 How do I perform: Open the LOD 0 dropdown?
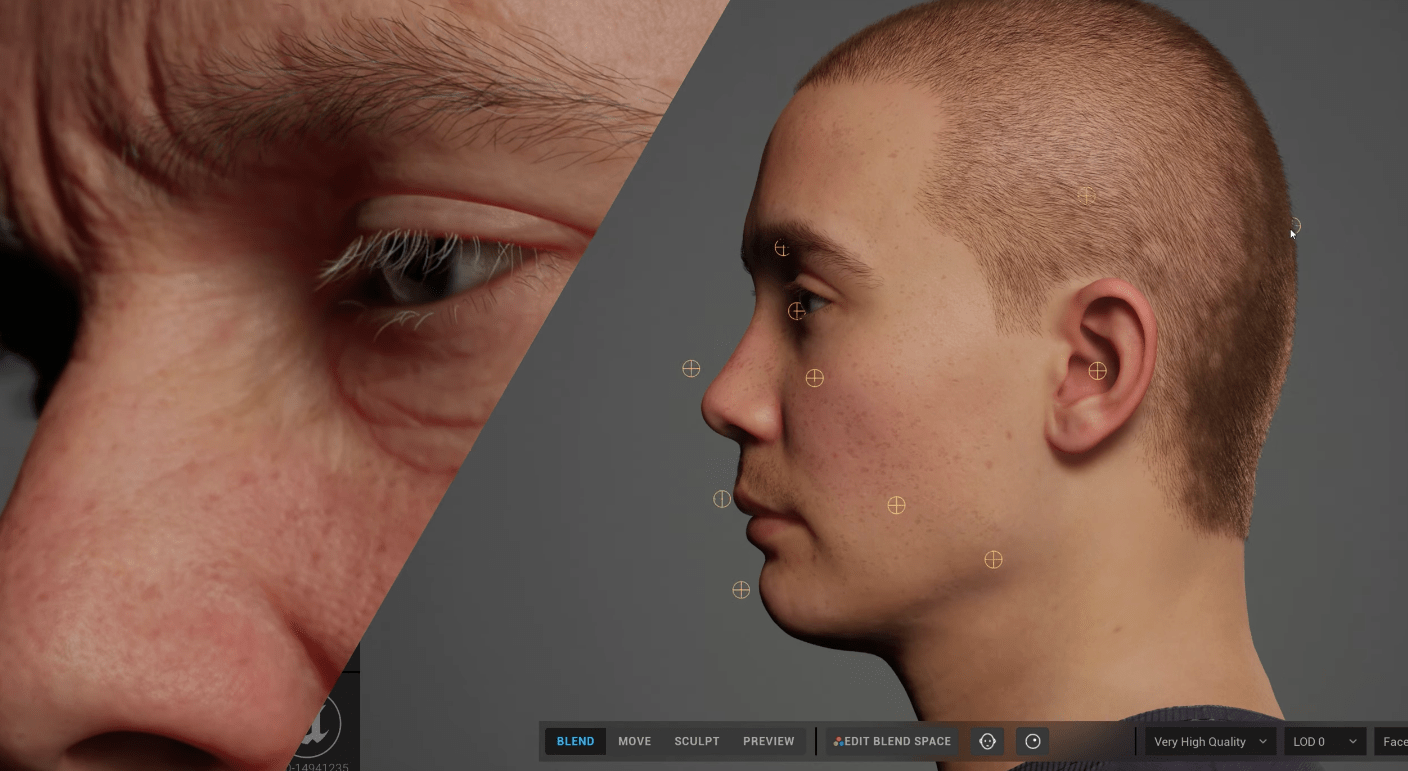(x=1325, y=741)
